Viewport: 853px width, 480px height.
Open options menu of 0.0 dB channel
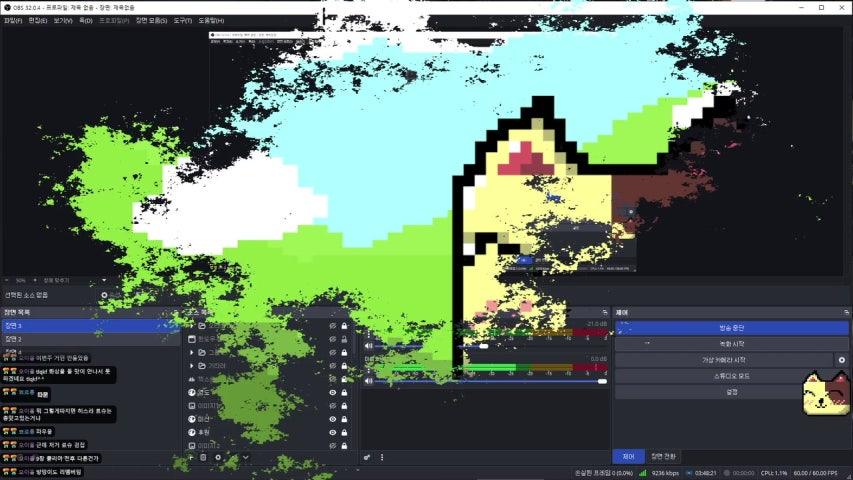coord(369,369)
